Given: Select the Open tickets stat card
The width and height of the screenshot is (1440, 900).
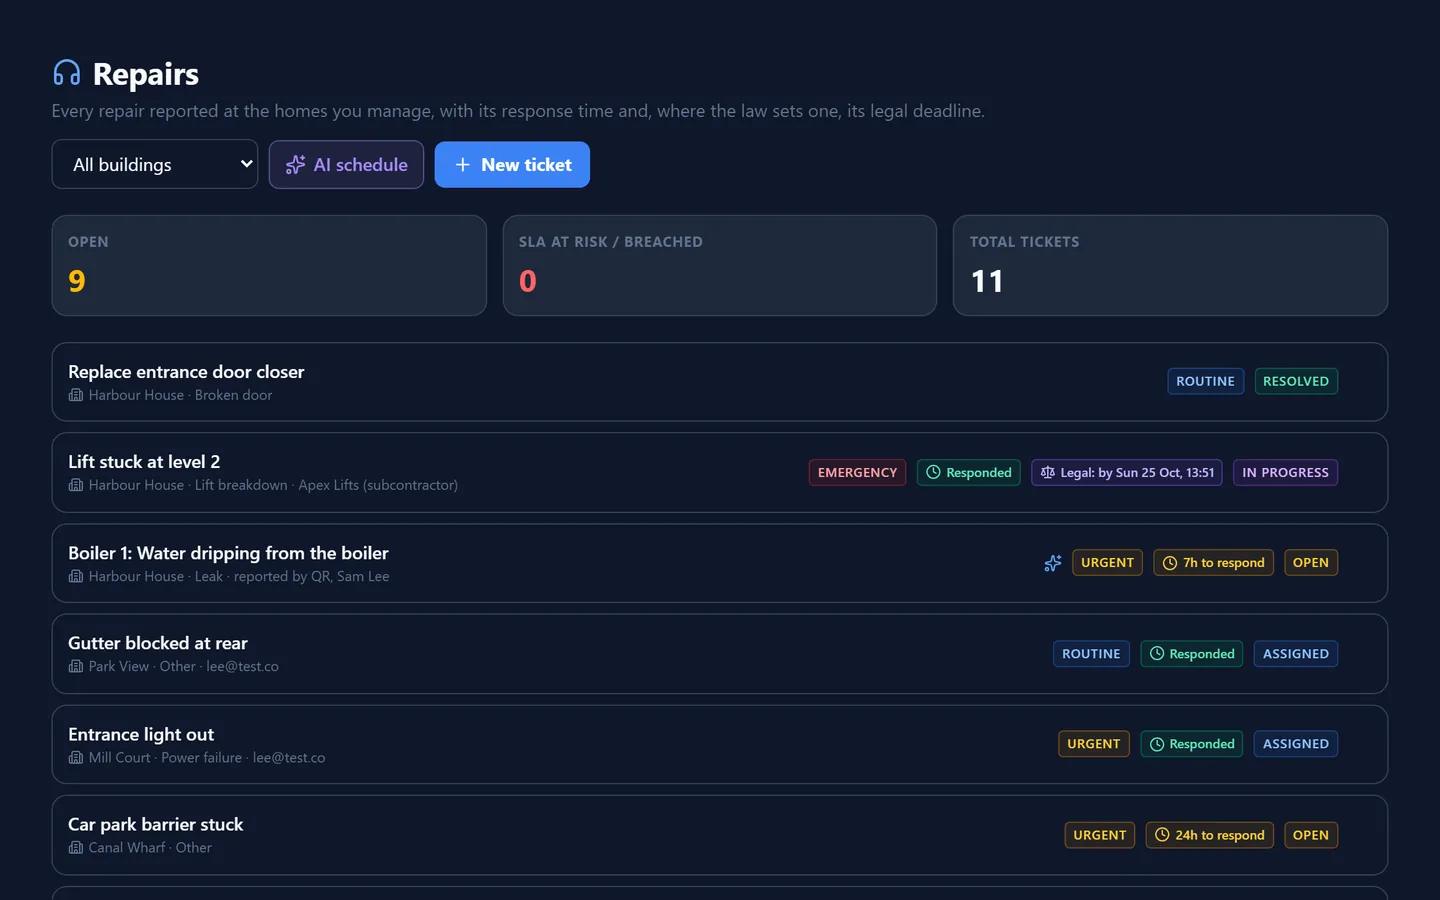Looking at the screenshot, I should (x=269, y=266).
